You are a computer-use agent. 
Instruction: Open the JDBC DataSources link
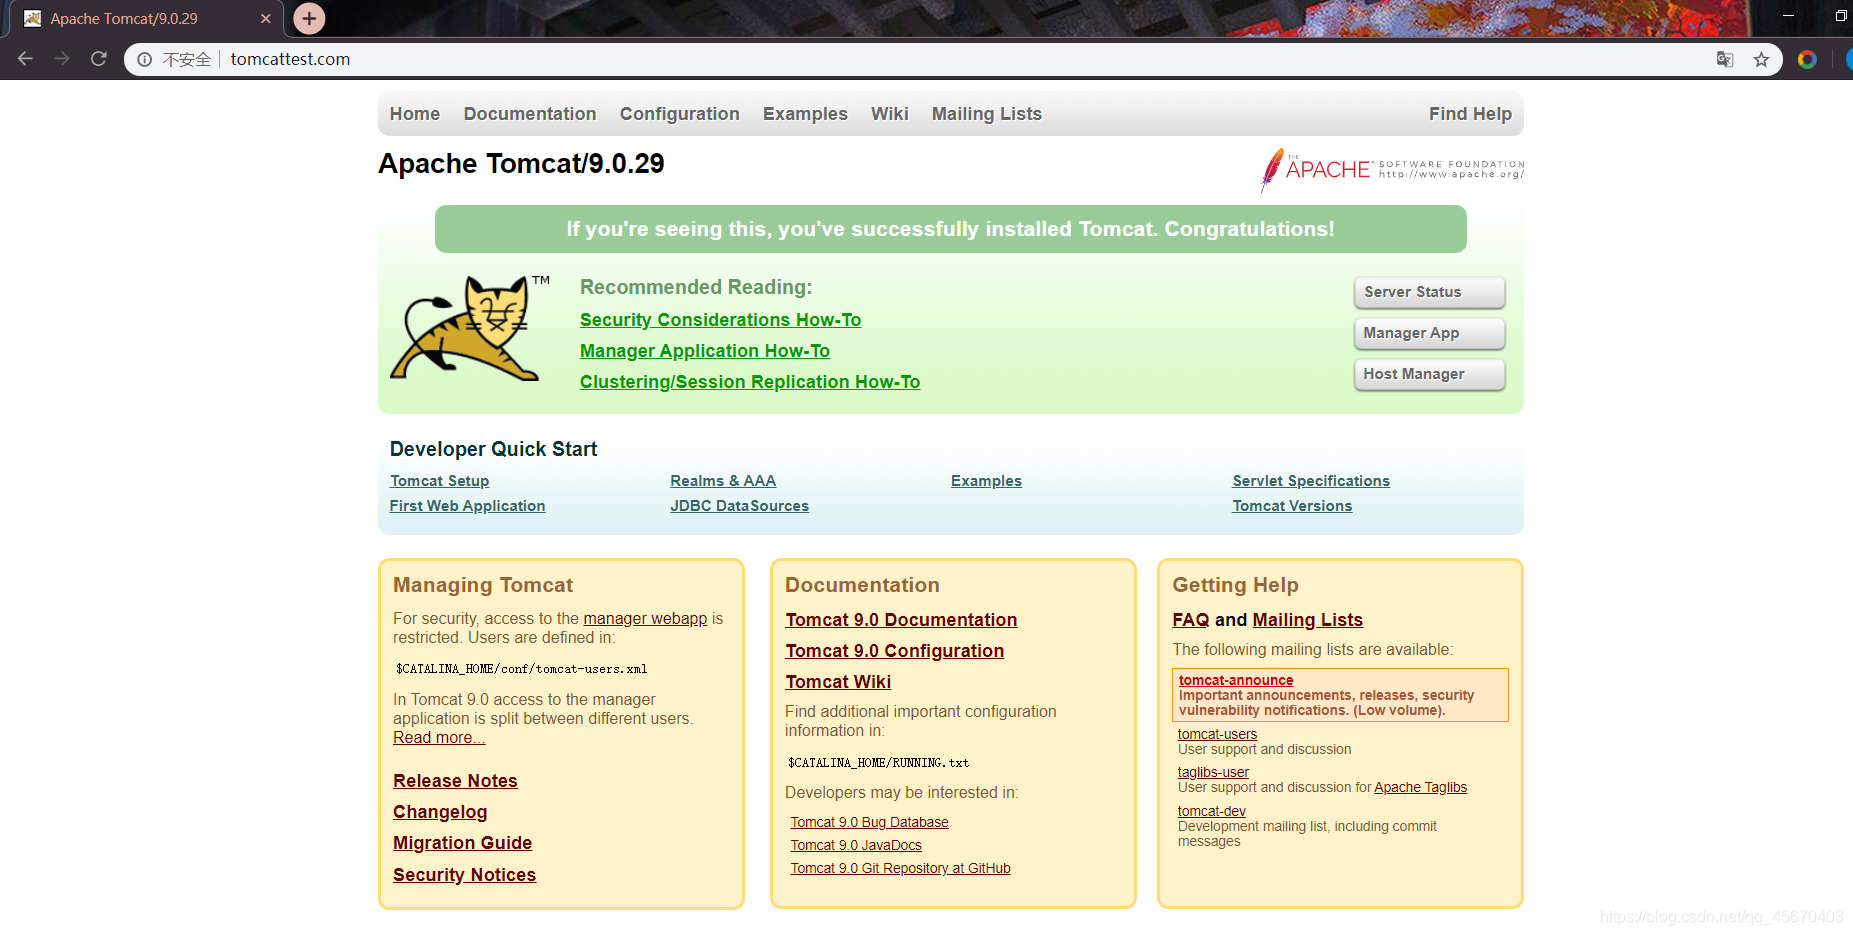coord(739,506)
